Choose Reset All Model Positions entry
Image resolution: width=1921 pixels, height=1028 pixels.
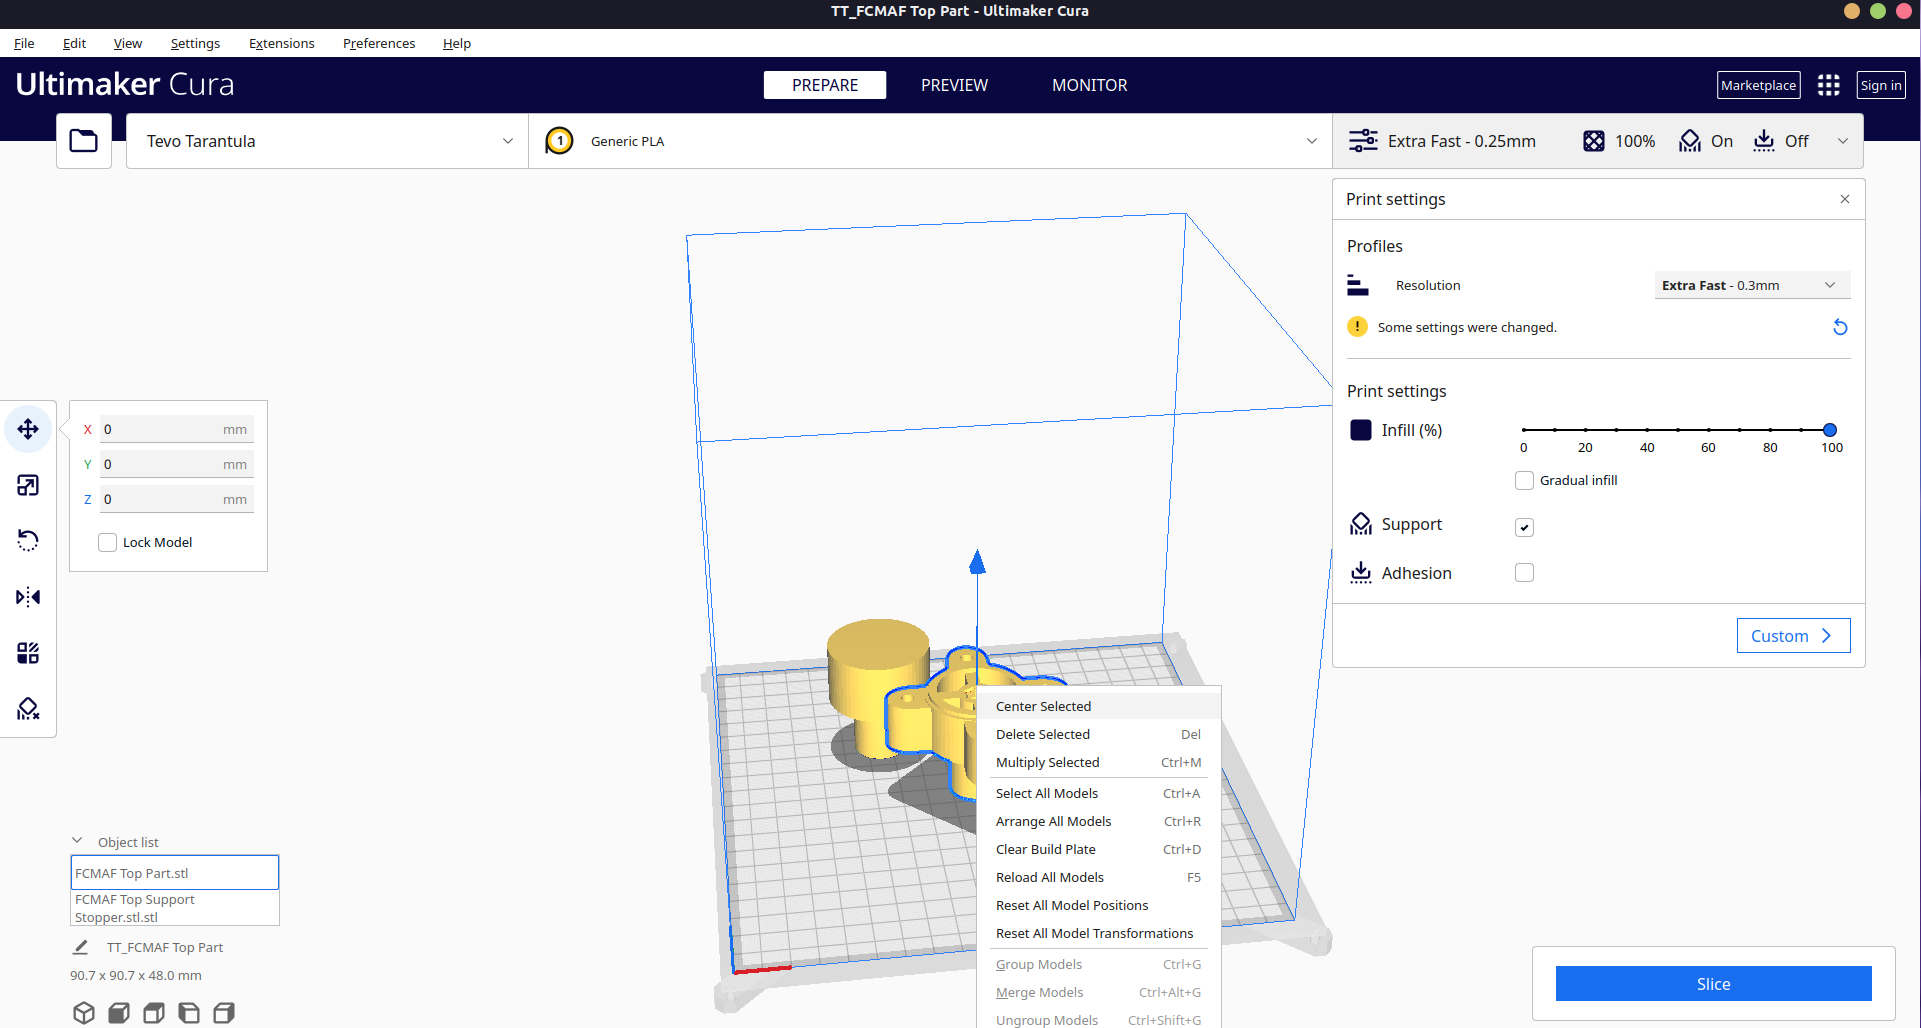pos(1099,905)
